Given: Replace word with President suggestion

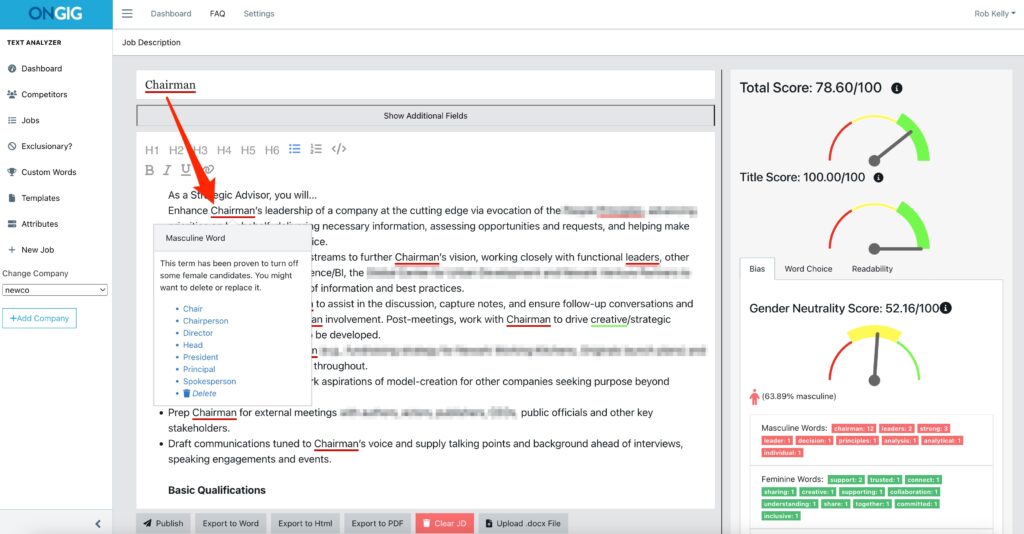Looking at the screenshot, I should coord(200,357).
